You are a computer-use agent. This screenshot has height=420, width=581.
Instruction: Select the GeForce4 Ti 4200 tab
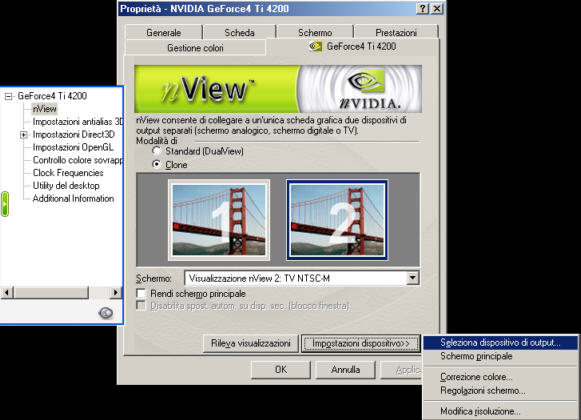[x=353, y=47]
